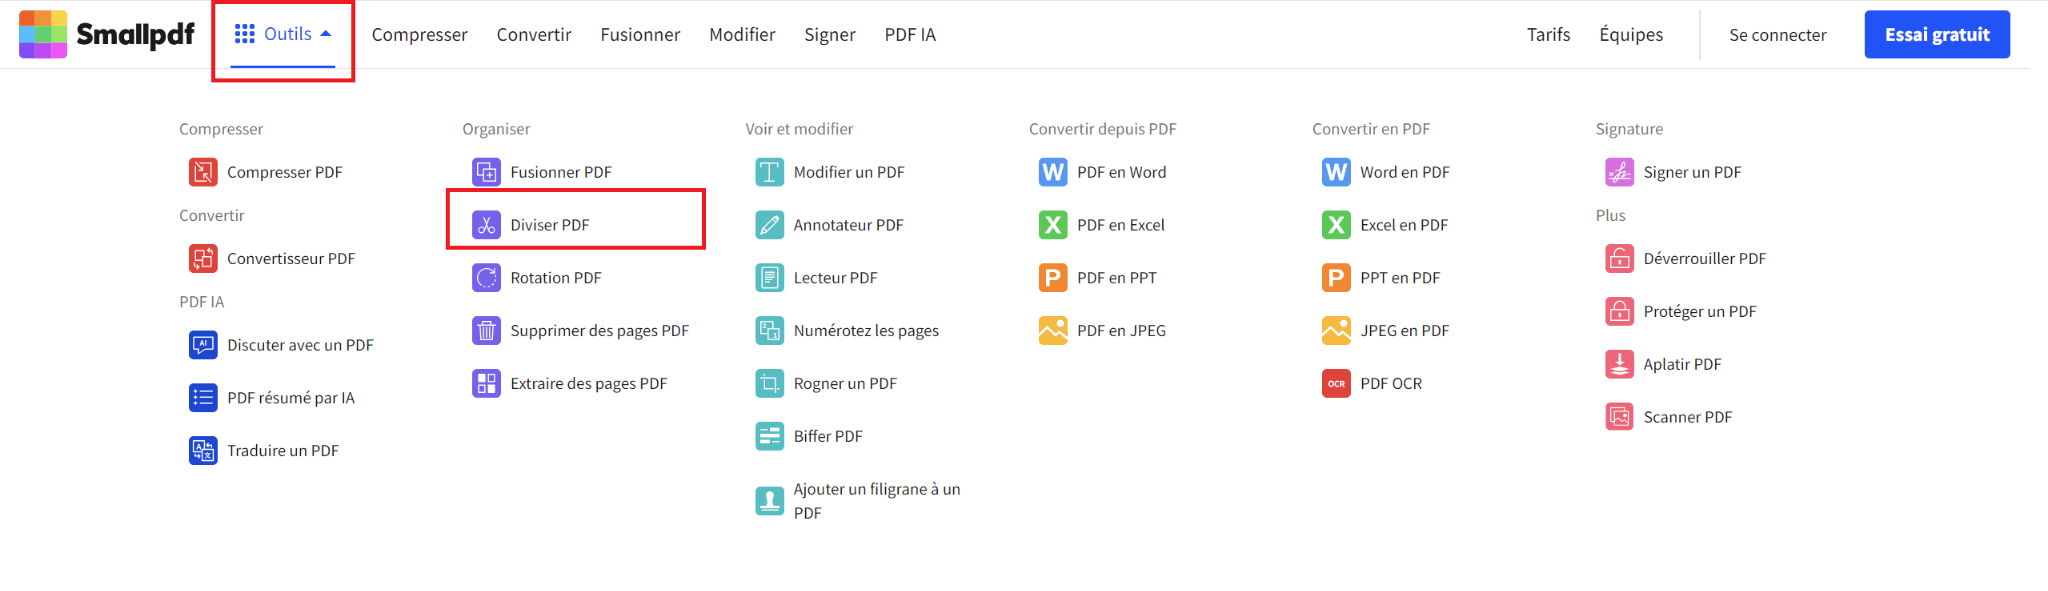Click the Se connecter link
The image size is (2048, 591).
(1777, 35)
